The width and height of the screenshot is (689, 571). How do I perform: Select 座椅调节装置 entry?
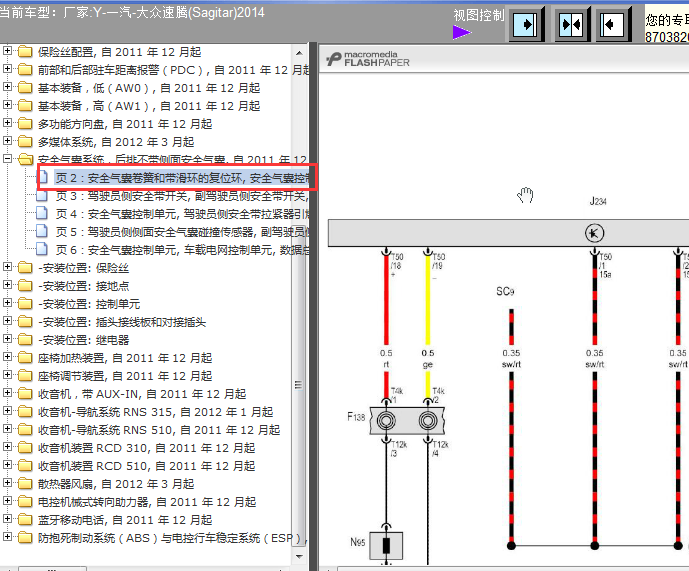(x=125, y=376)
